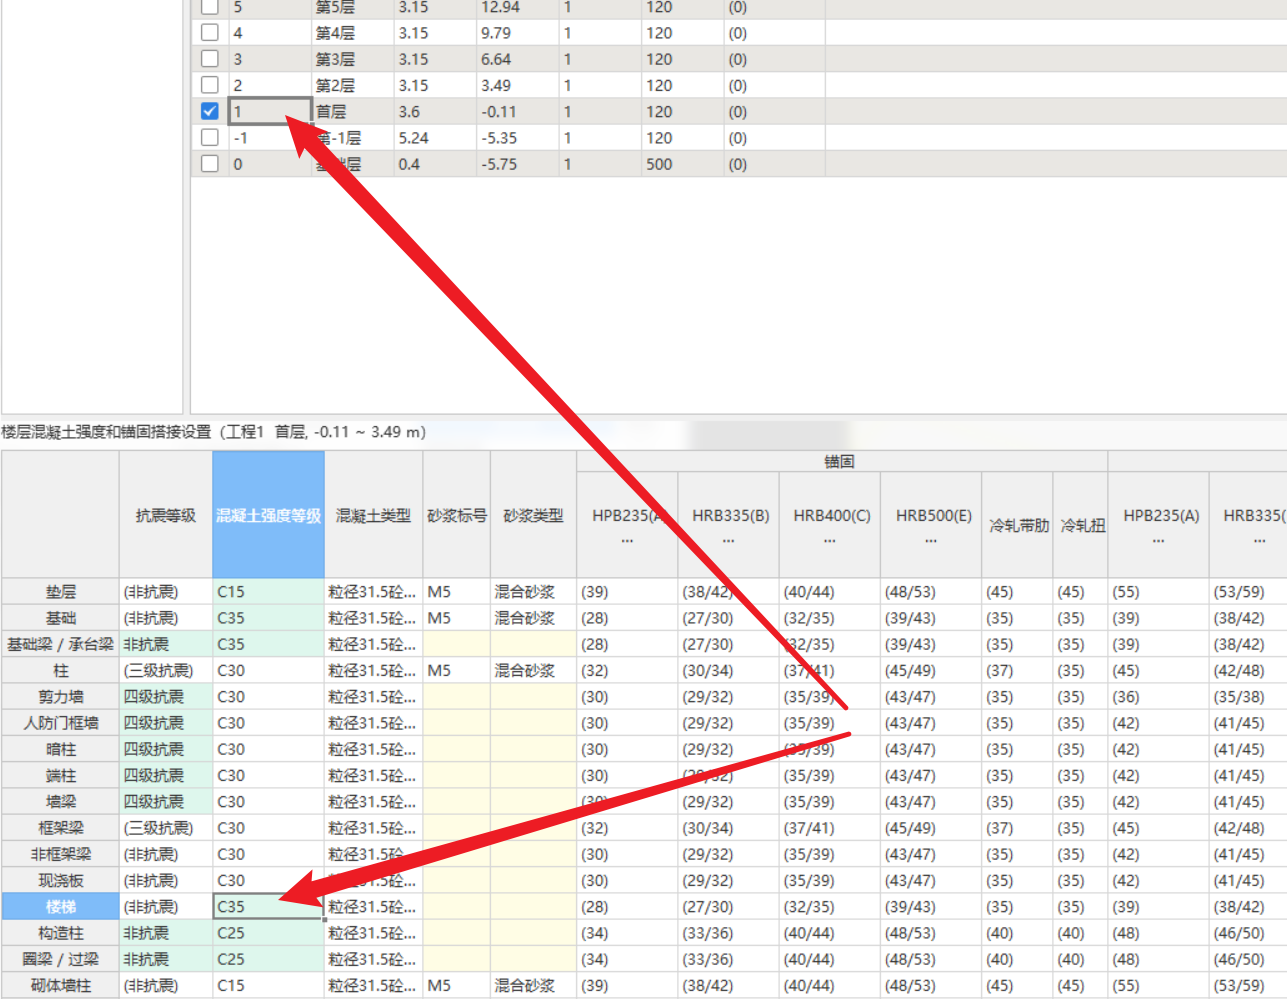Uncheck the 首层 row checkbox
The image size is (1287, 999).
tap(210, 111)
